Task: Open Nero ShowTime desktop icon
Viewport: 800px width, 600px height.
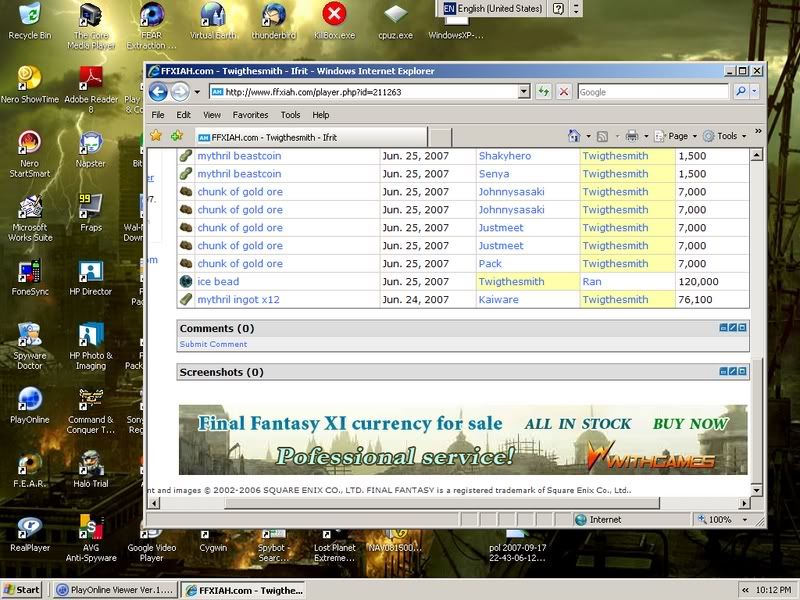Action: (x=30, y=85)
